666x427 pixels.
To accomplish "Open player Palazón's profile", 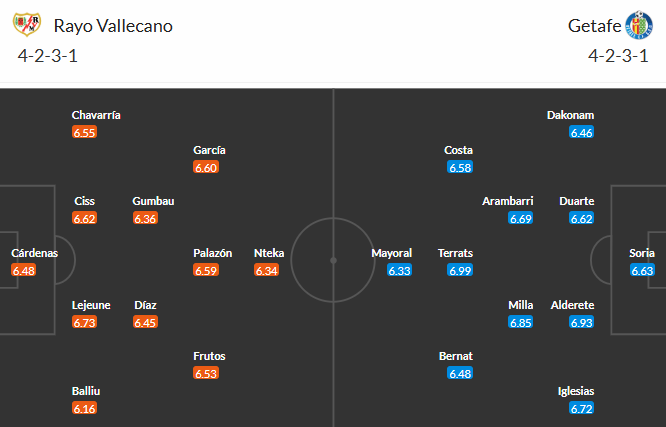I will (x=212, y=253).
